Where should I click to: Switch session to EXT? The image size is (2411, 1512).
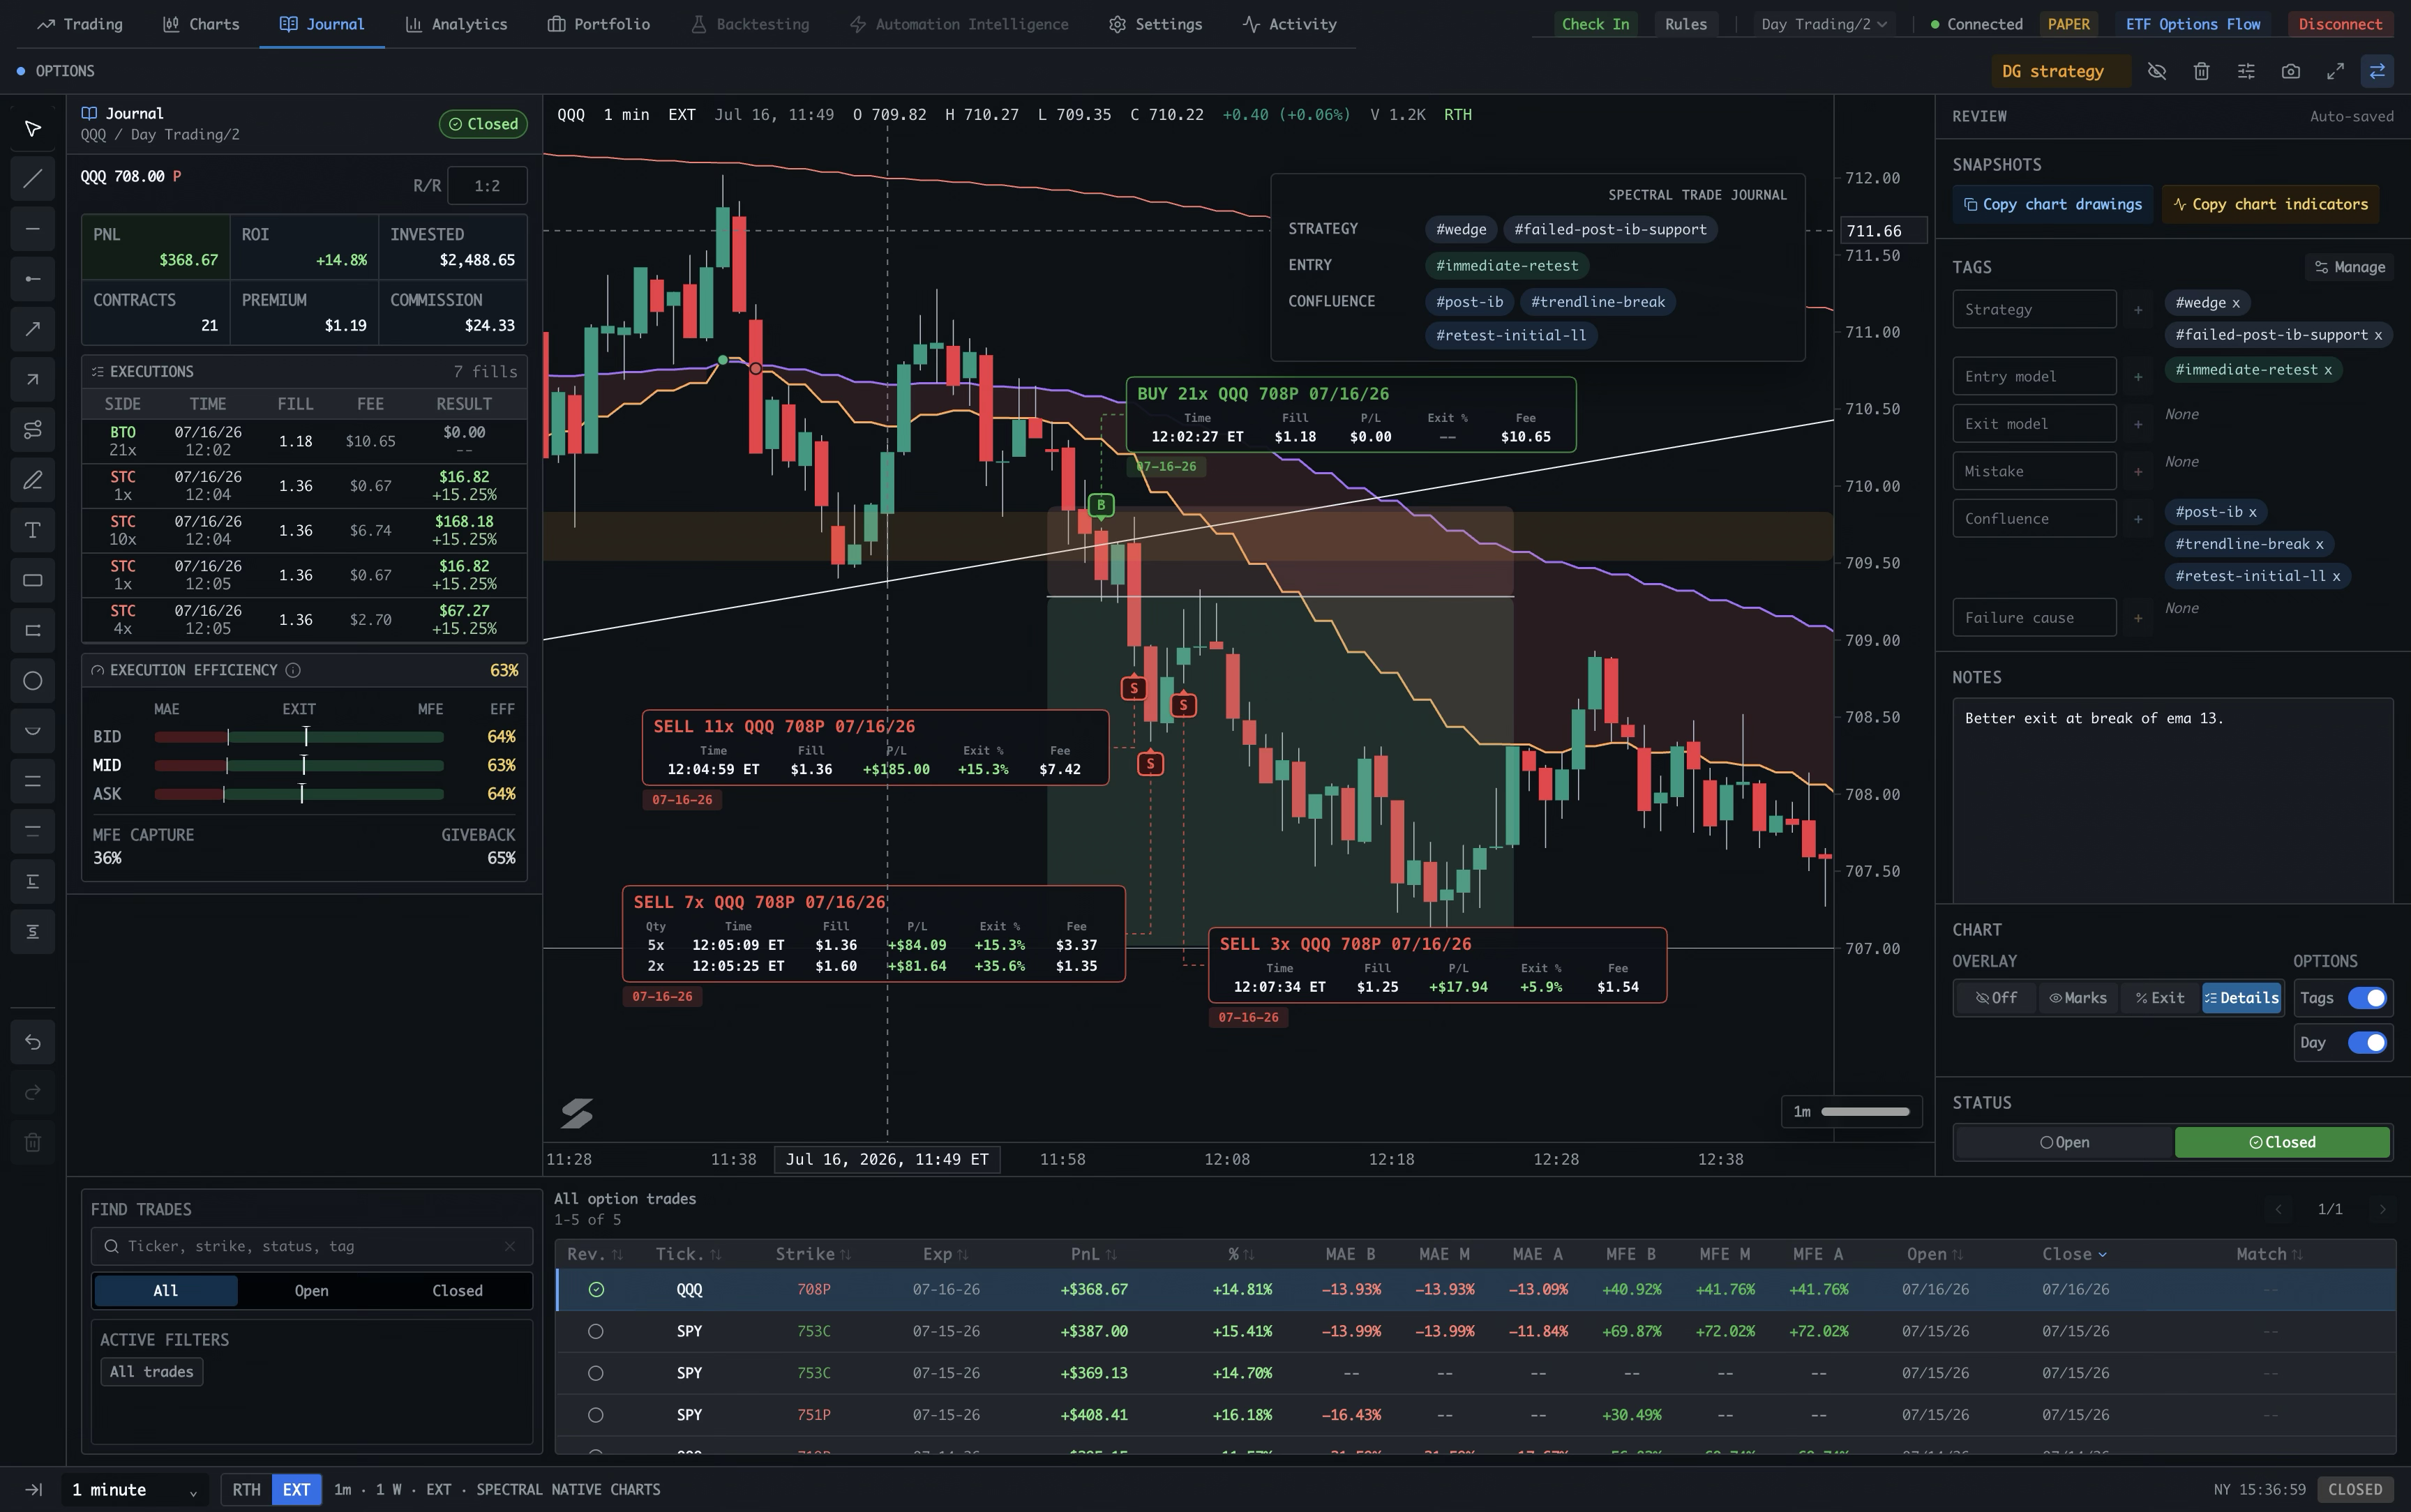pos(296,1490)
